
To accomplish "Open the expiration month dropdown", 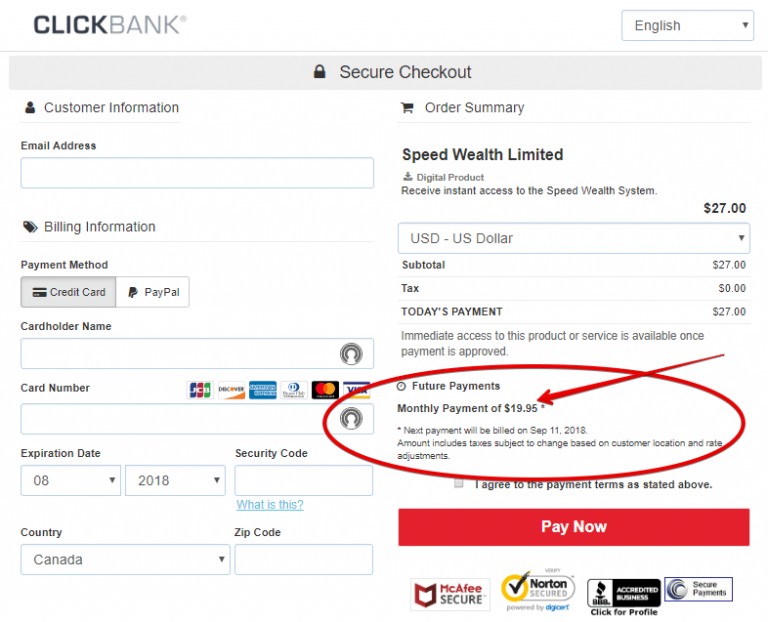I will (x=71, y=480).
